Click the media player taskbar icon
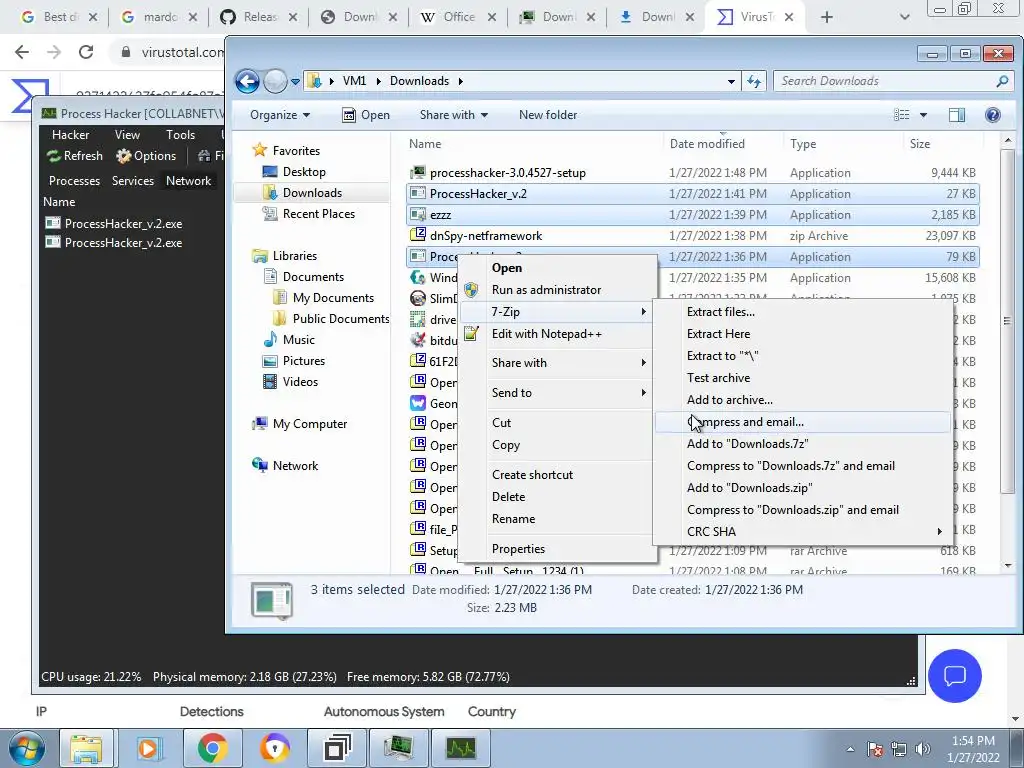The width and height of the screenshot is (1024, 768). (x=149, y=748)
